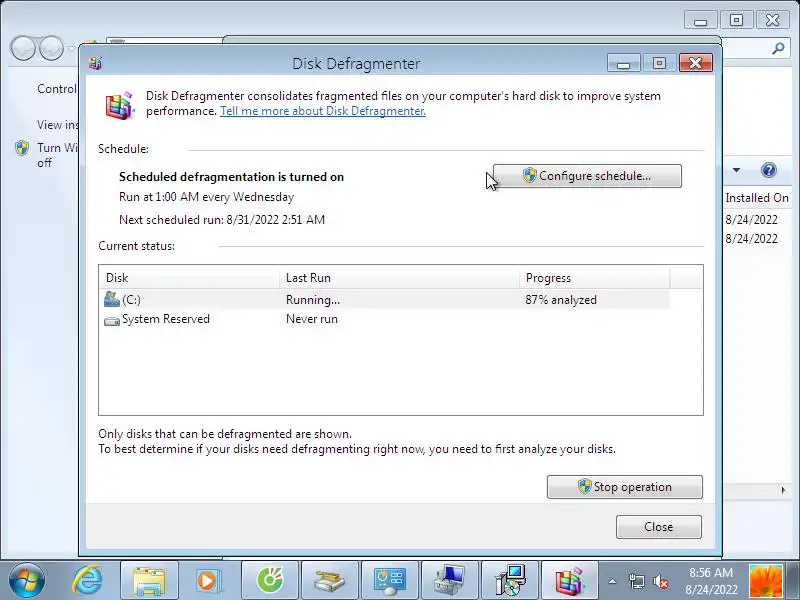Minimize the background Control Panel window

click(x=701, y=20)
